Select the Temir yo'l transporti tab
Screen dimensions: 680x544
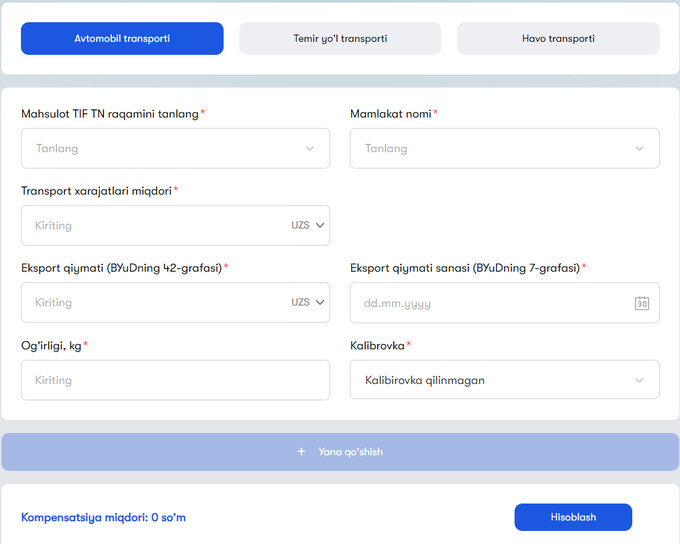(x=340, y=39)
